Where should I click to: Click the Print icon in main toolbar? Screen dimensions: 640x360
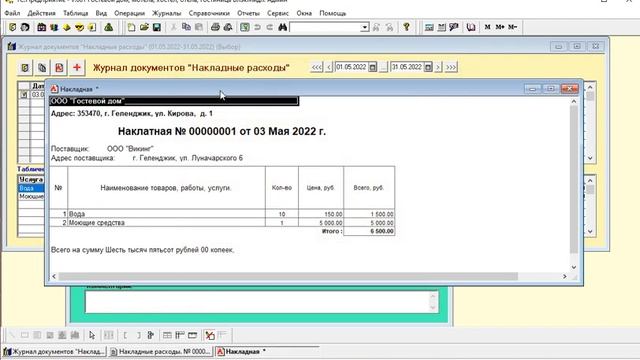pyautogui.click(x=215, y=27)
